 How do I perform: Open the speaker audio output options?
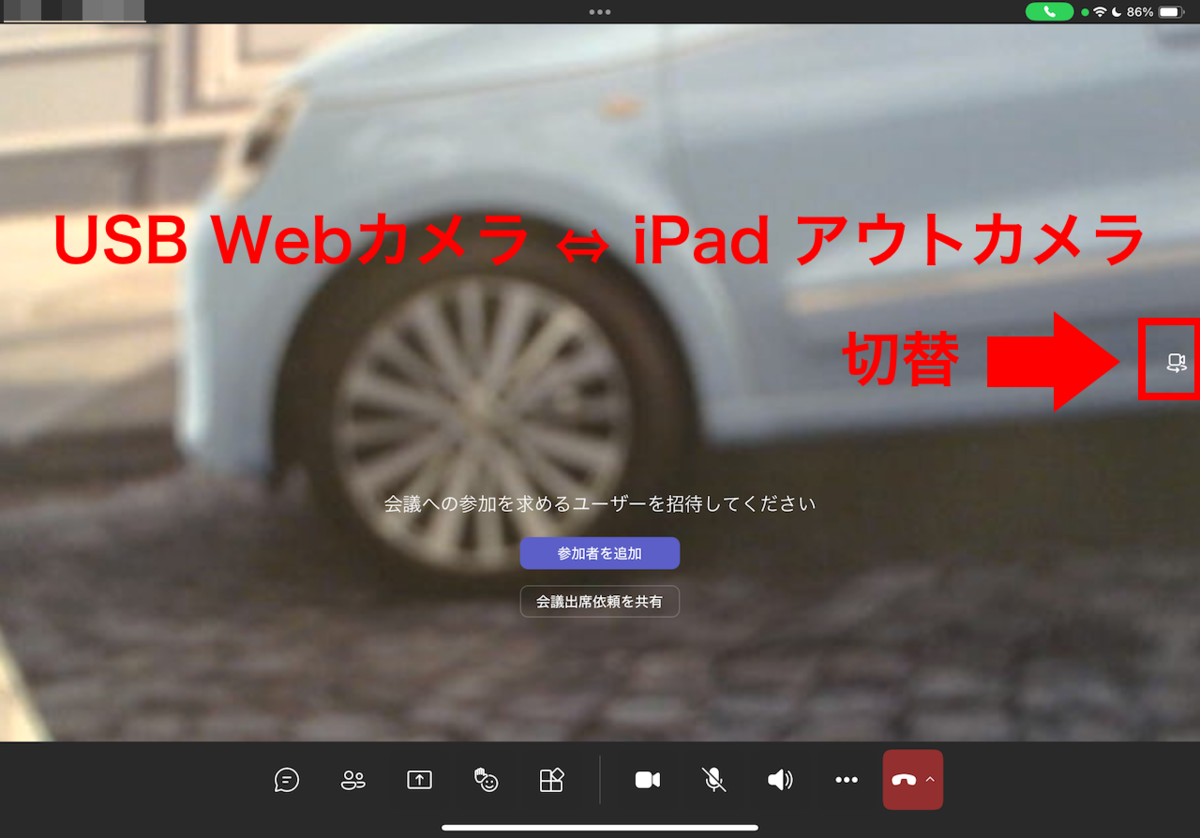[780, 780]
